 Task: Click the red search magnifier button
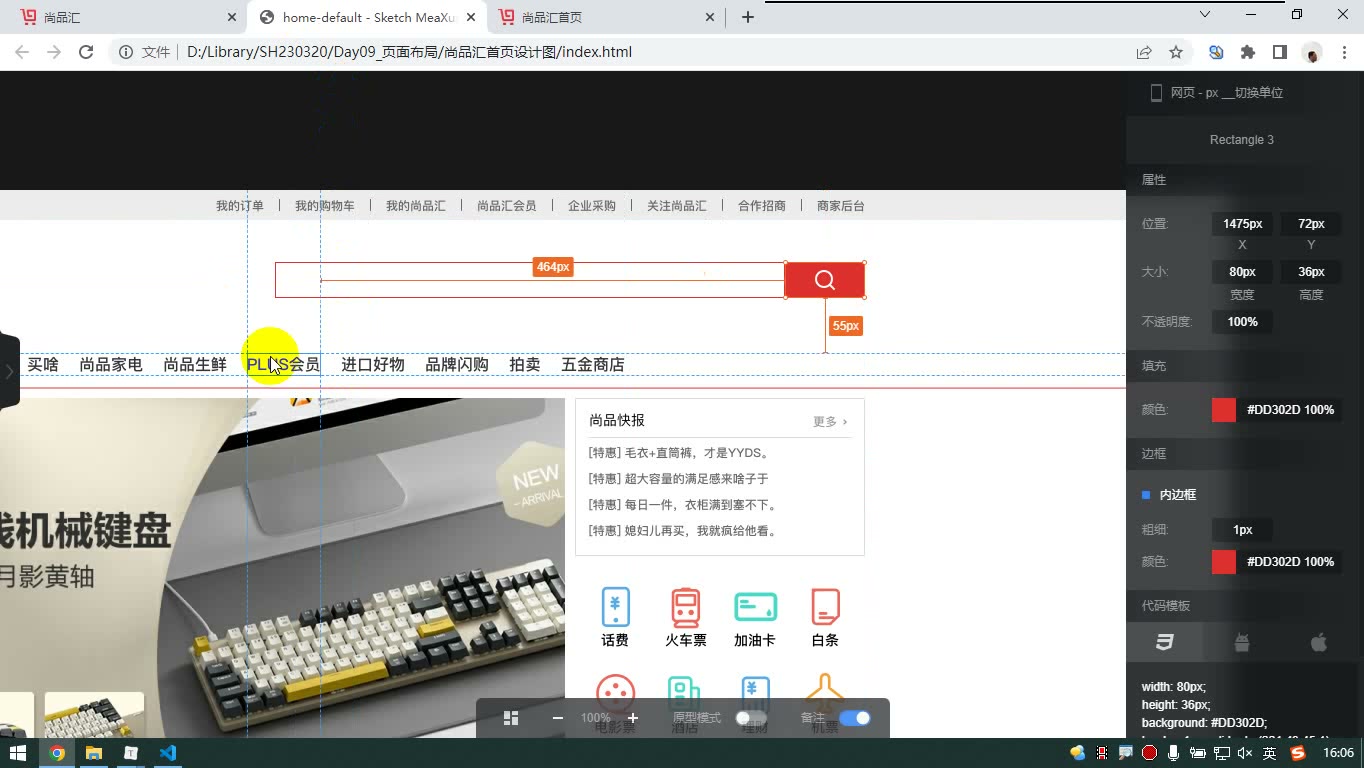click(825, 280)
